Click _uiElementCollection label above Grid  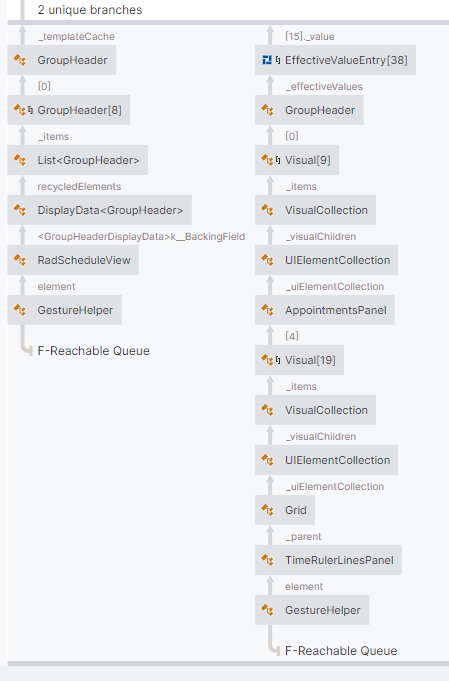pos(335,486)
